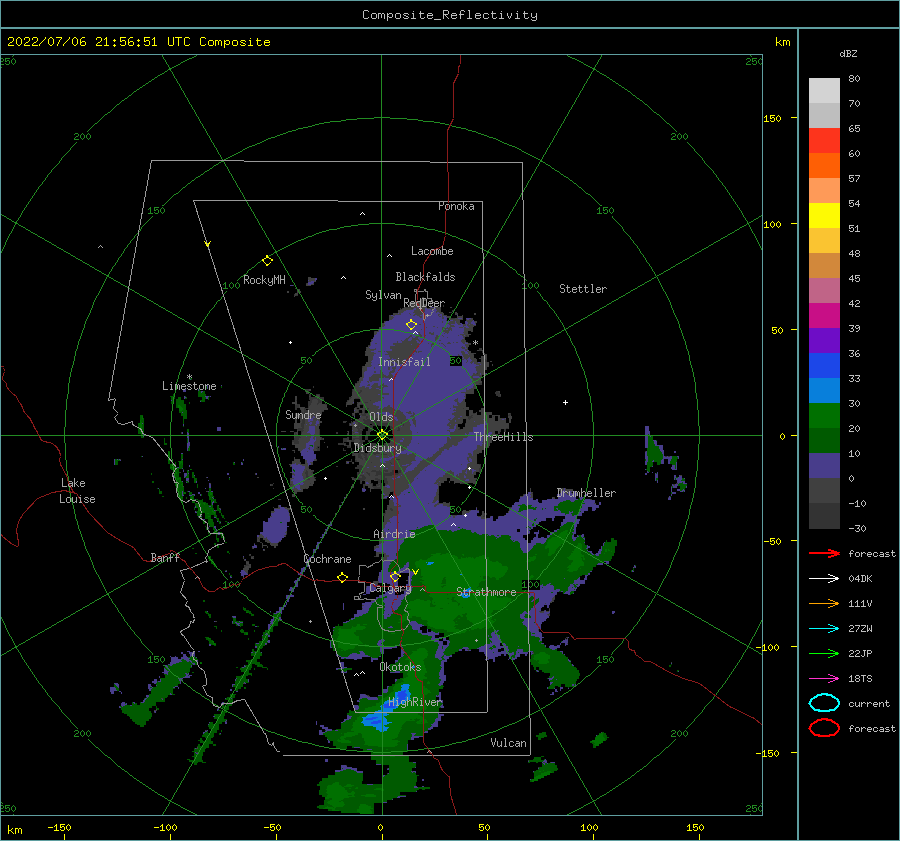This screenshot has width=900, height=841.
Task: Click the Lake Louise label
Action: coord(77,491)
